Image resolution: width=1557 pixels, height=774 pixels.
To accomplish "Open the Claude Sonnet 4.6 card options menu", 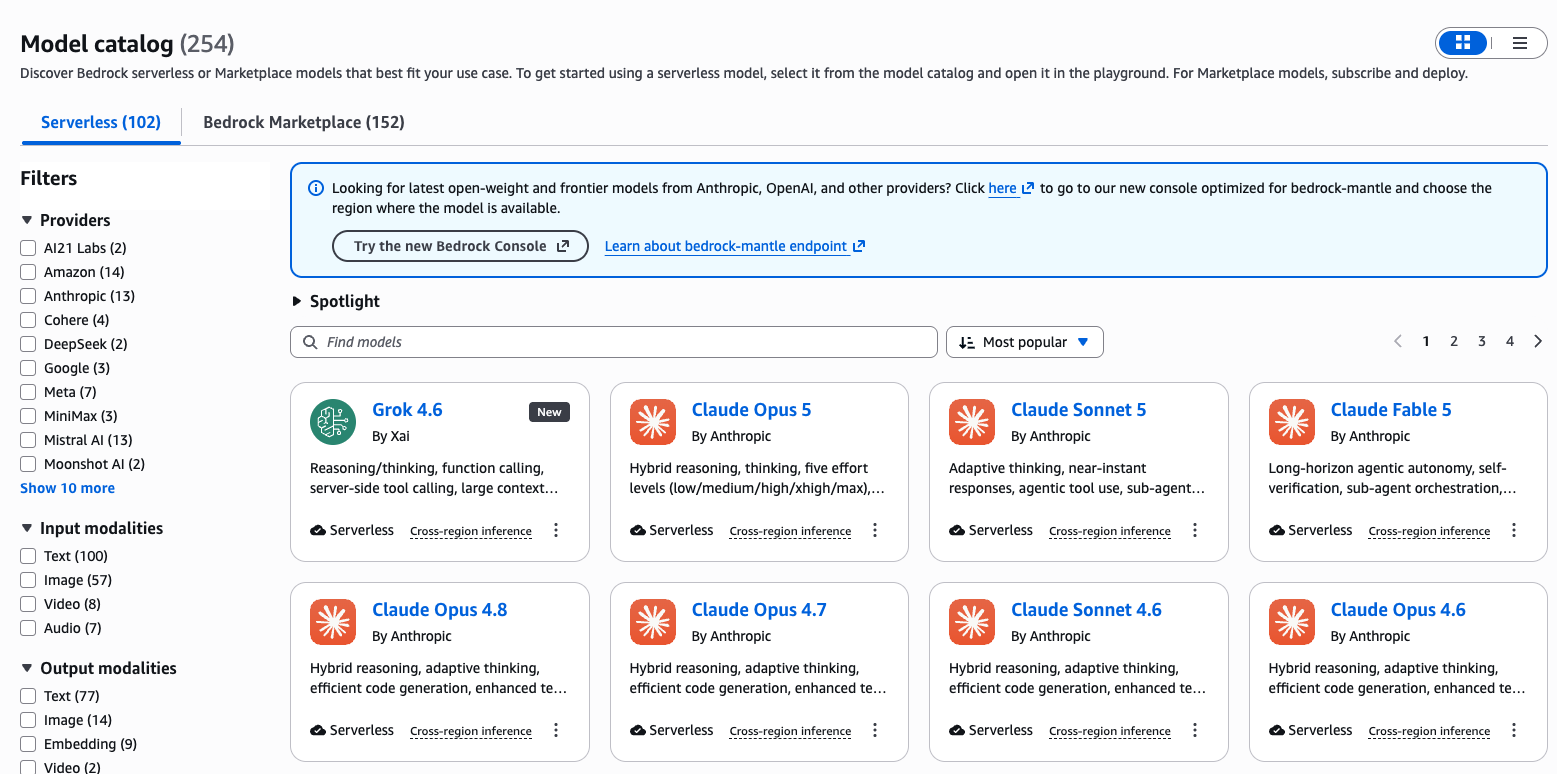I will [1195, 731].
